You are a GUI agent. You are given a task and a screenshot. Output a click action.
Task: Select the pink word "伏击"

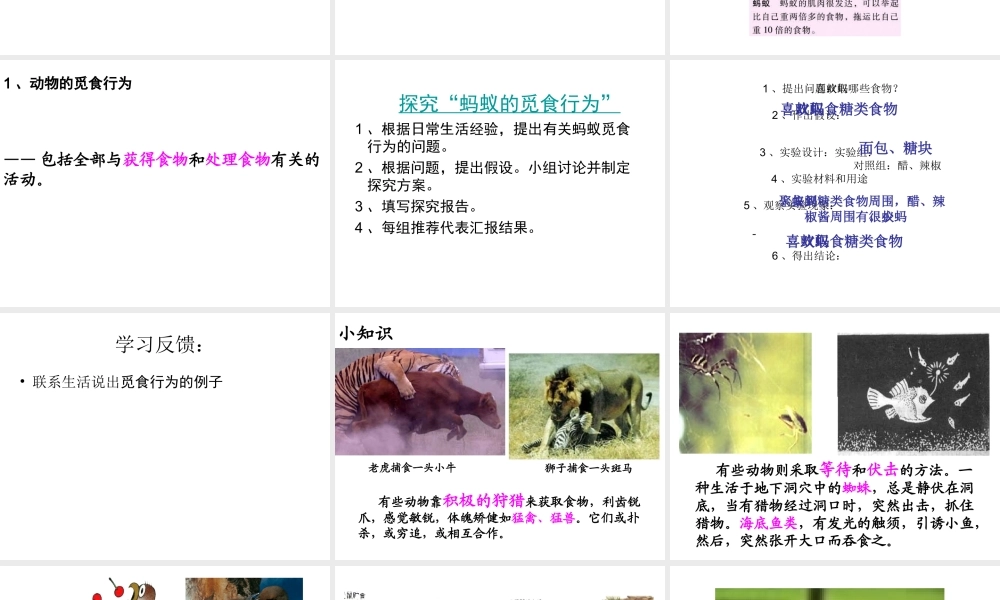click(882, 470)
